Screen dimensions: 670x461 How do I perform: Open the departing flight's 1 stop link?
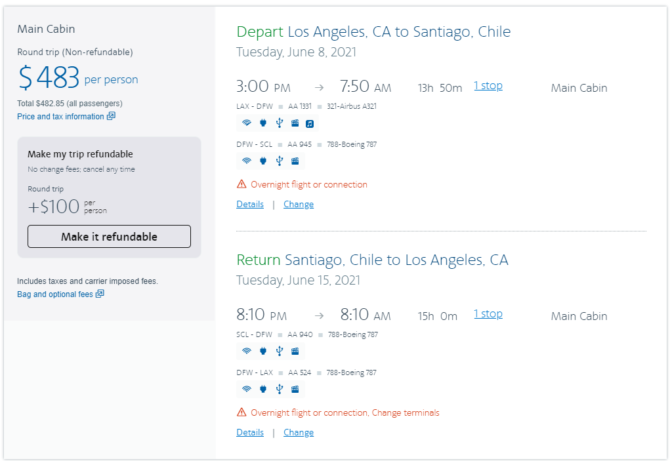tap(488, 86)
